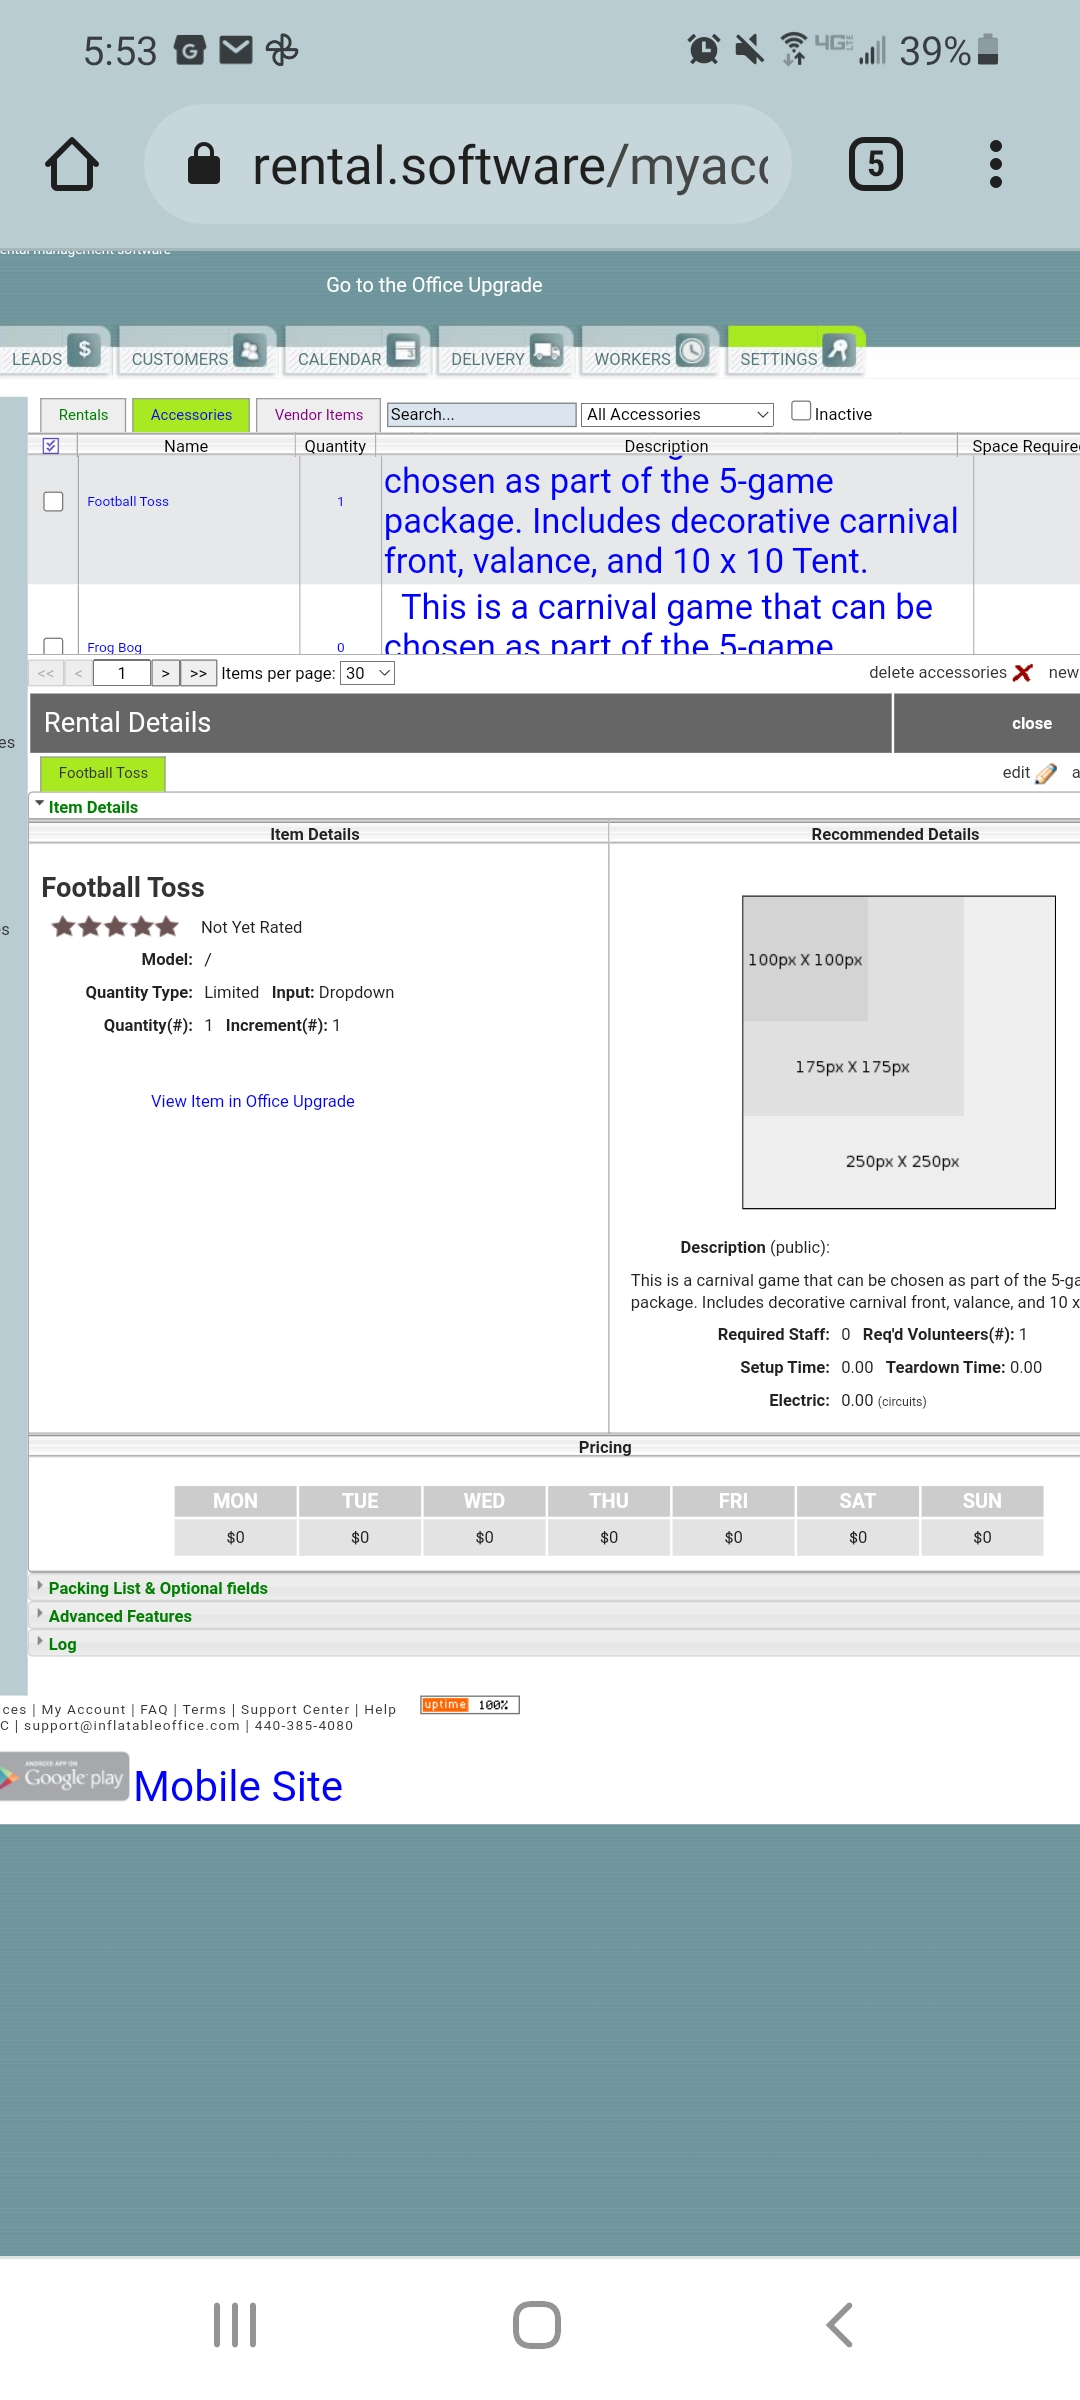This screenshot has height=2400, width=1080.
Task: Tap the browser home icon
Action: click(x=72, y=165)
